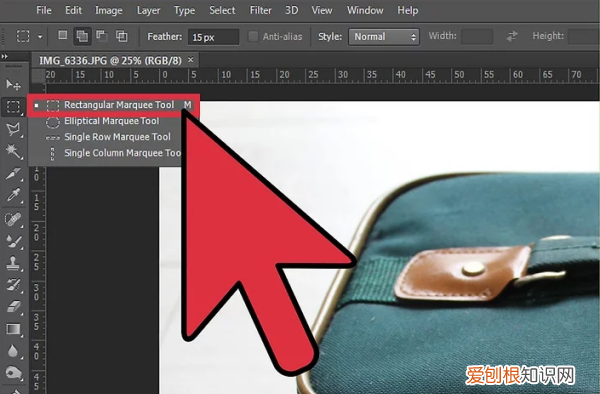The width and height of the screenshot is (600, 394).
Task: Close the IMG_6336.JPG document tab
Action: (x=191, y=60)
